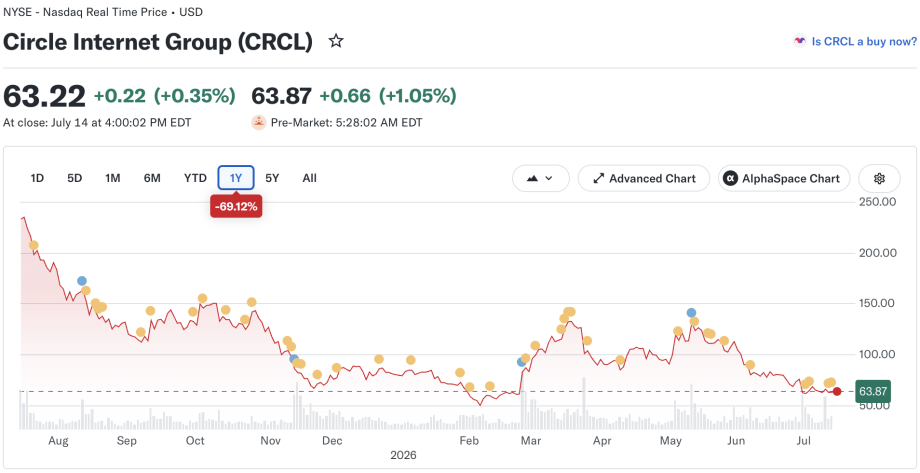Select the 5Y range
The height and width of the screenshot is (473, 920).
tap(272, 178)
